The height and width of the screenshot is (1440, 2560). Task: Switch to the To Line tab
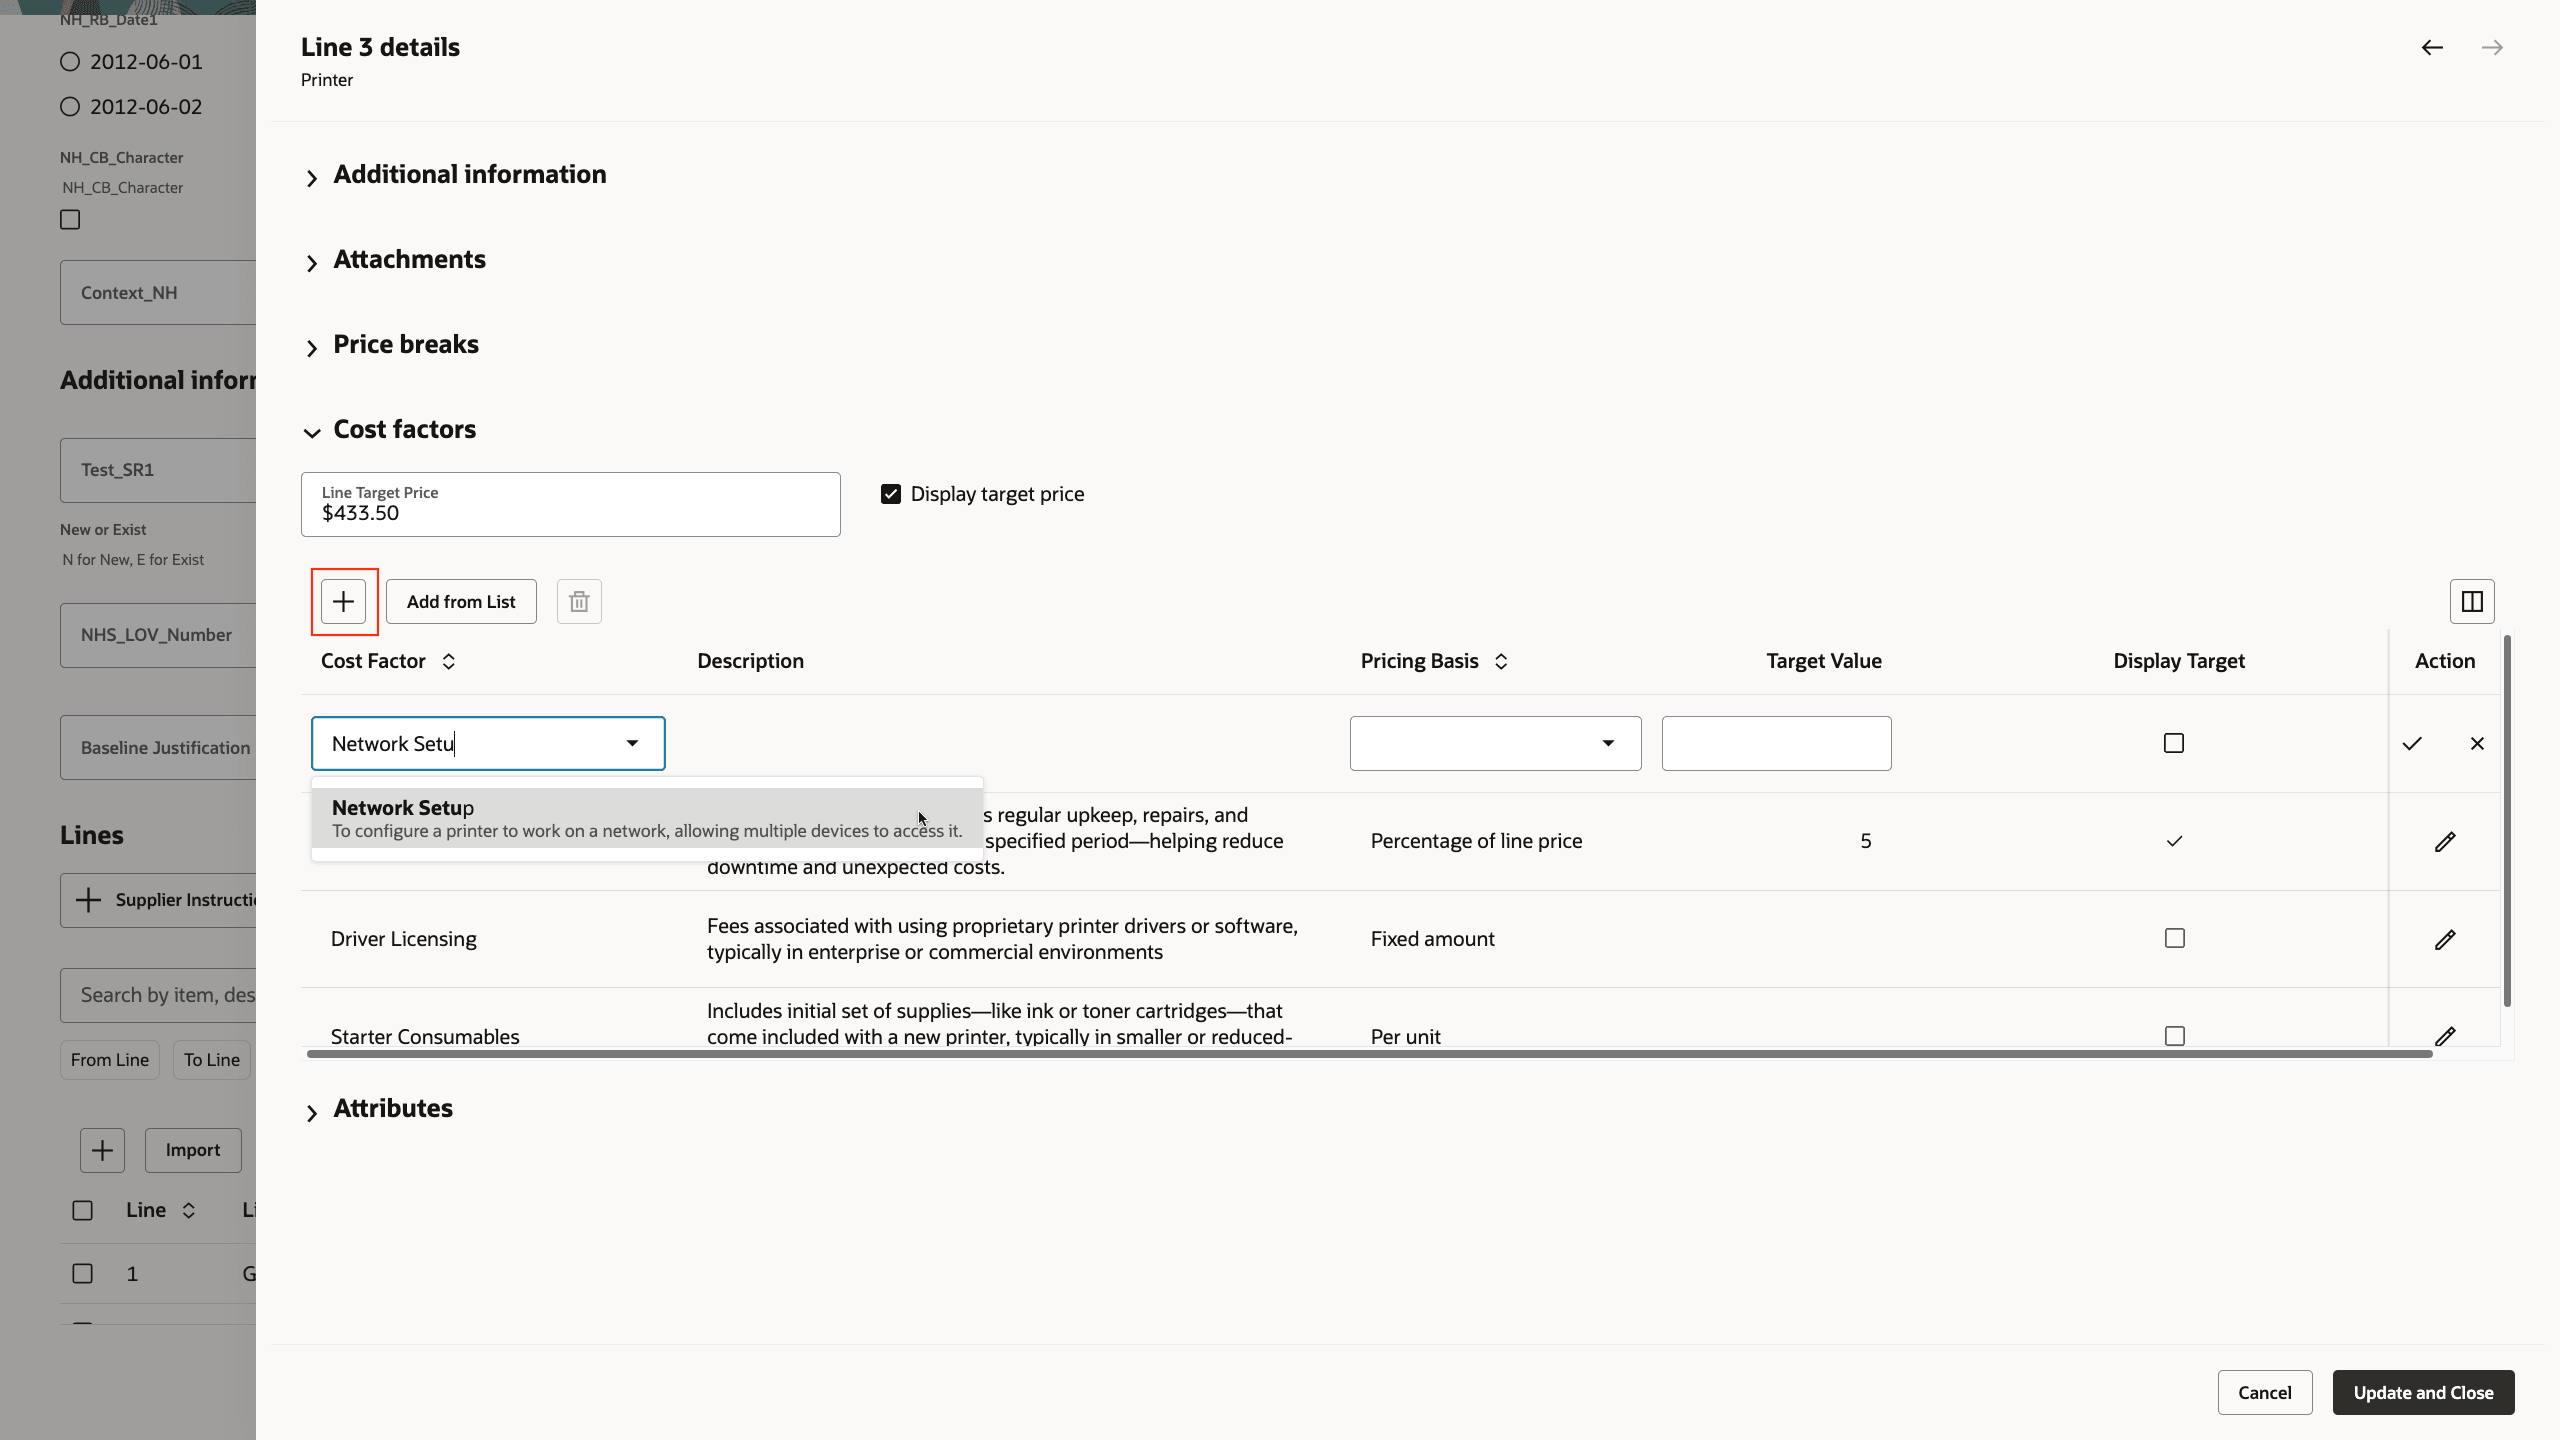click(x=211, y=1059)
